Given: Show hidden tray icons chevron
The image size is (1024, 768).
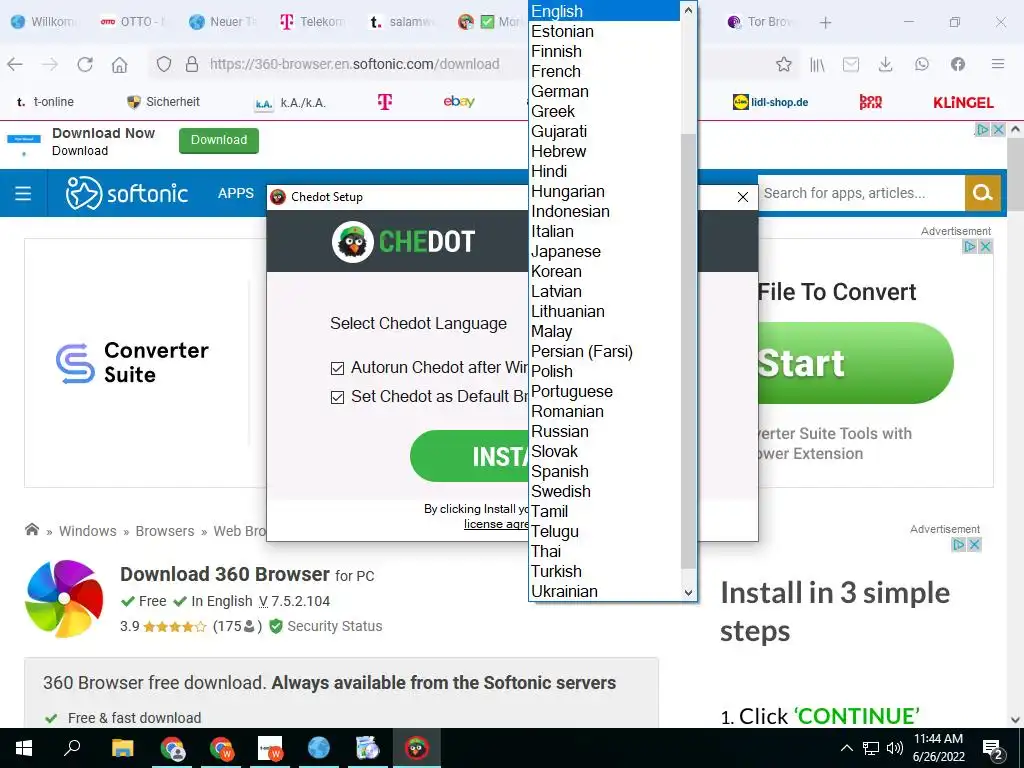Looking at the screenshot, I should coord(846,748).
